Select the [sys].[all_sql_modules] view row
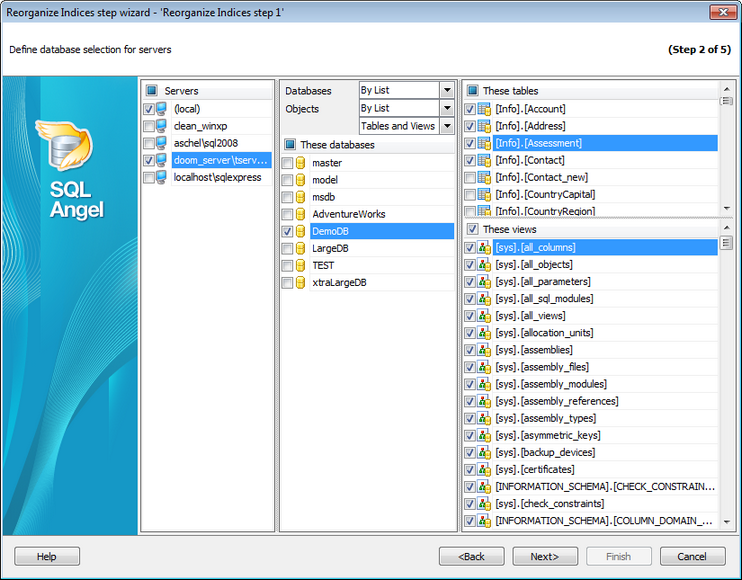The image size is (742, 580). pos(605,299)
